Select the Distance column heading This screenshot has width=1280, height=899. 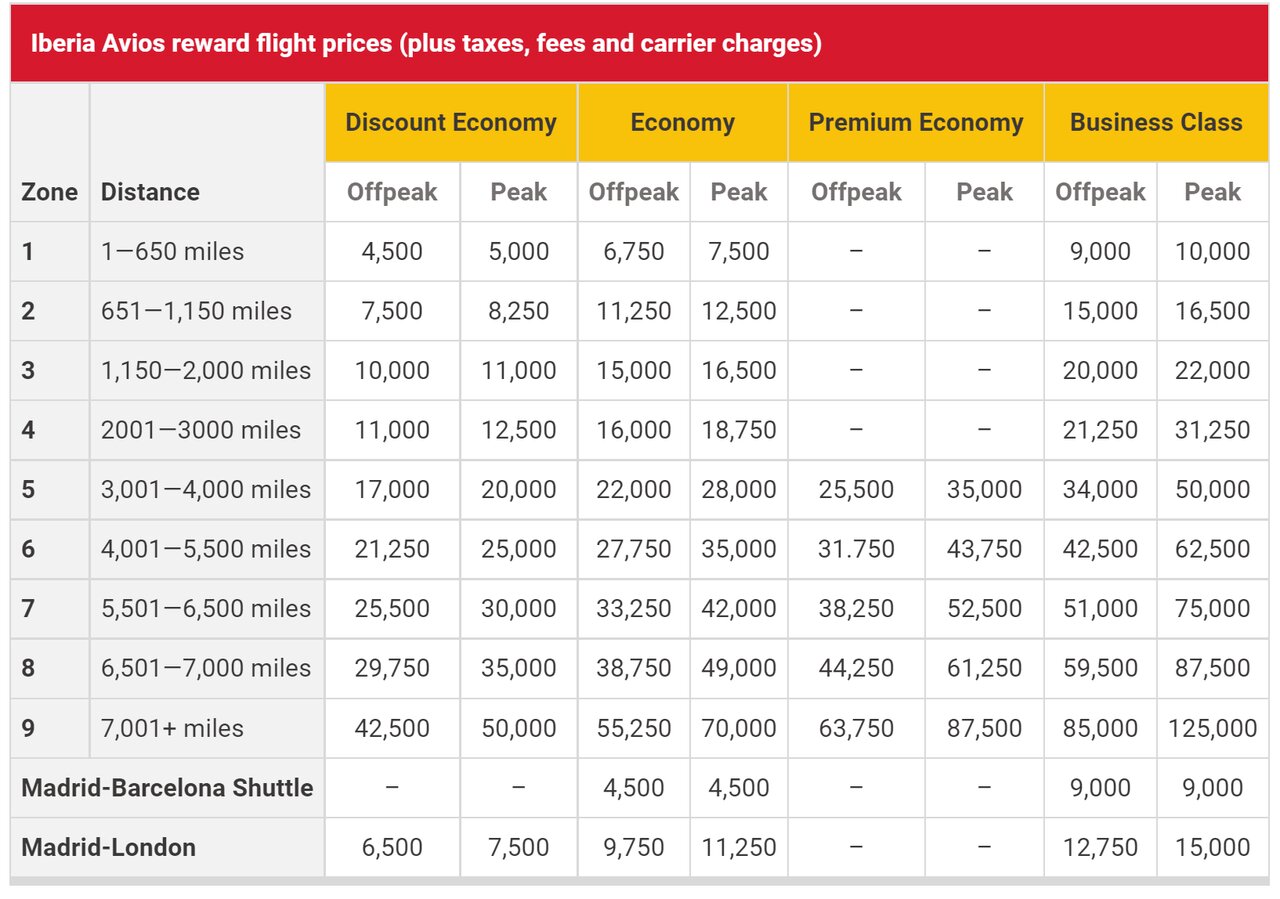pyautogui.click(x=150, y=192)
